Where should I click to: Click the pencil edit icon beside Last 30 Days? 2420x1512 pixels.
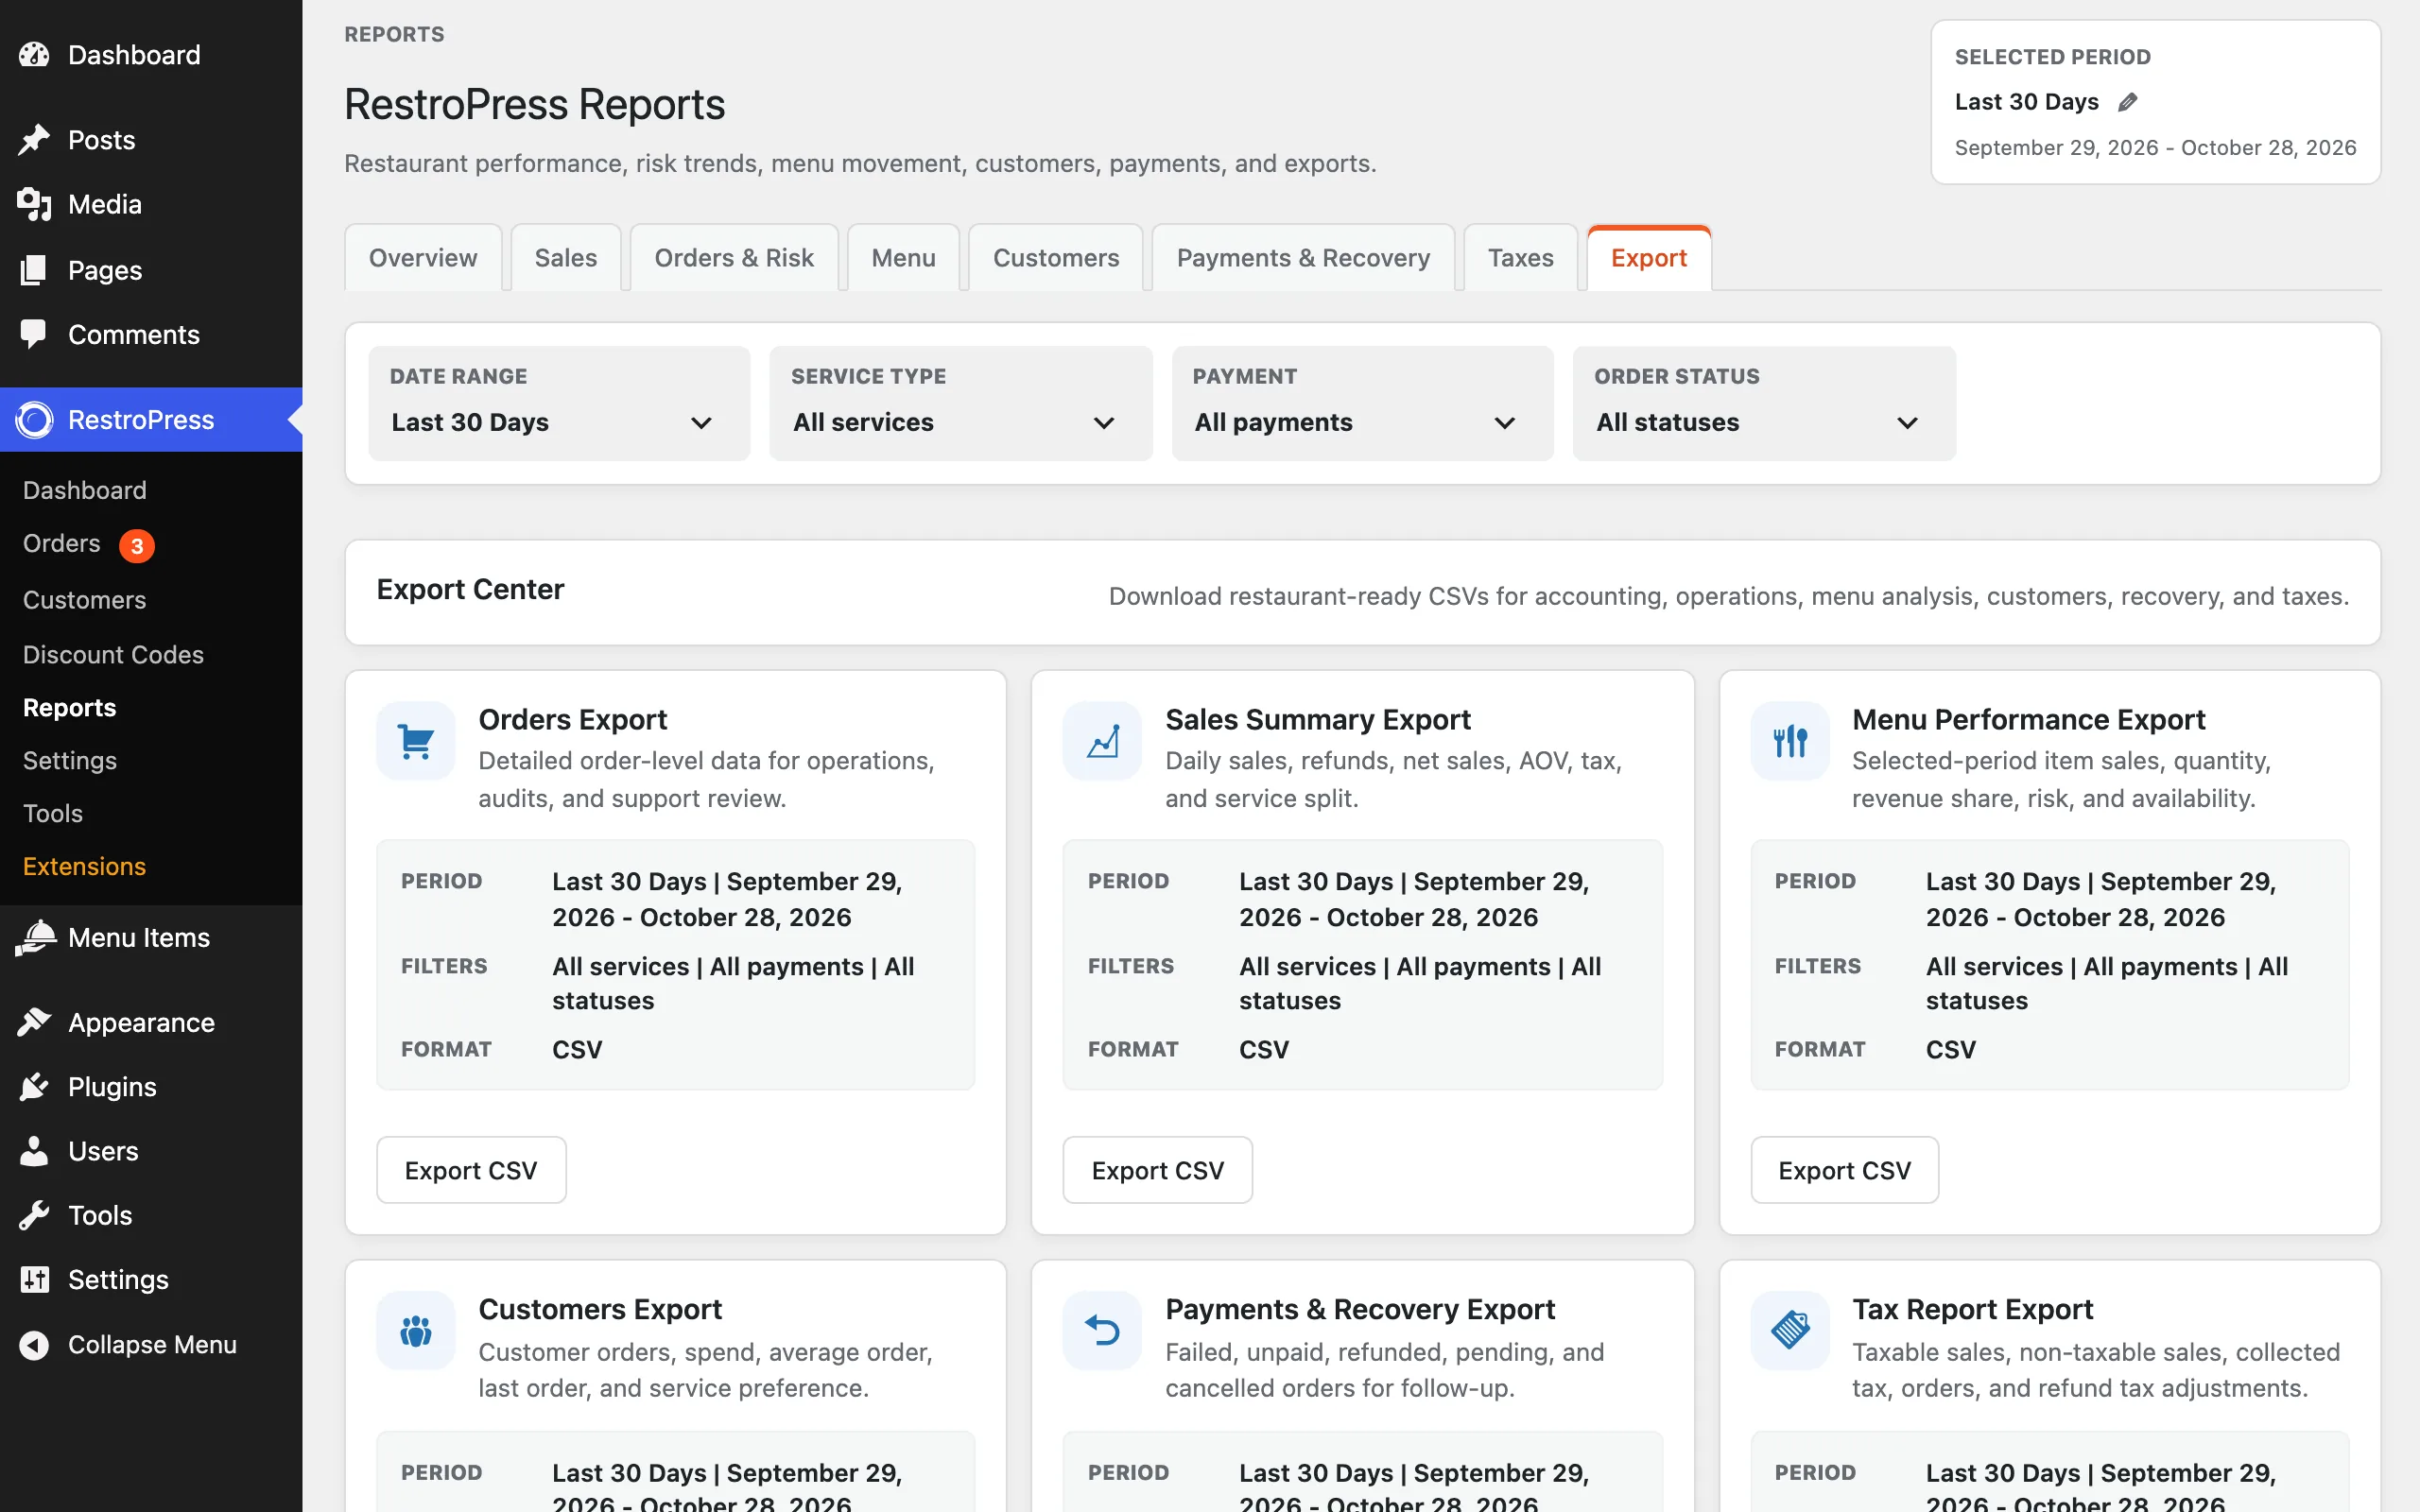pos(2127,102)
